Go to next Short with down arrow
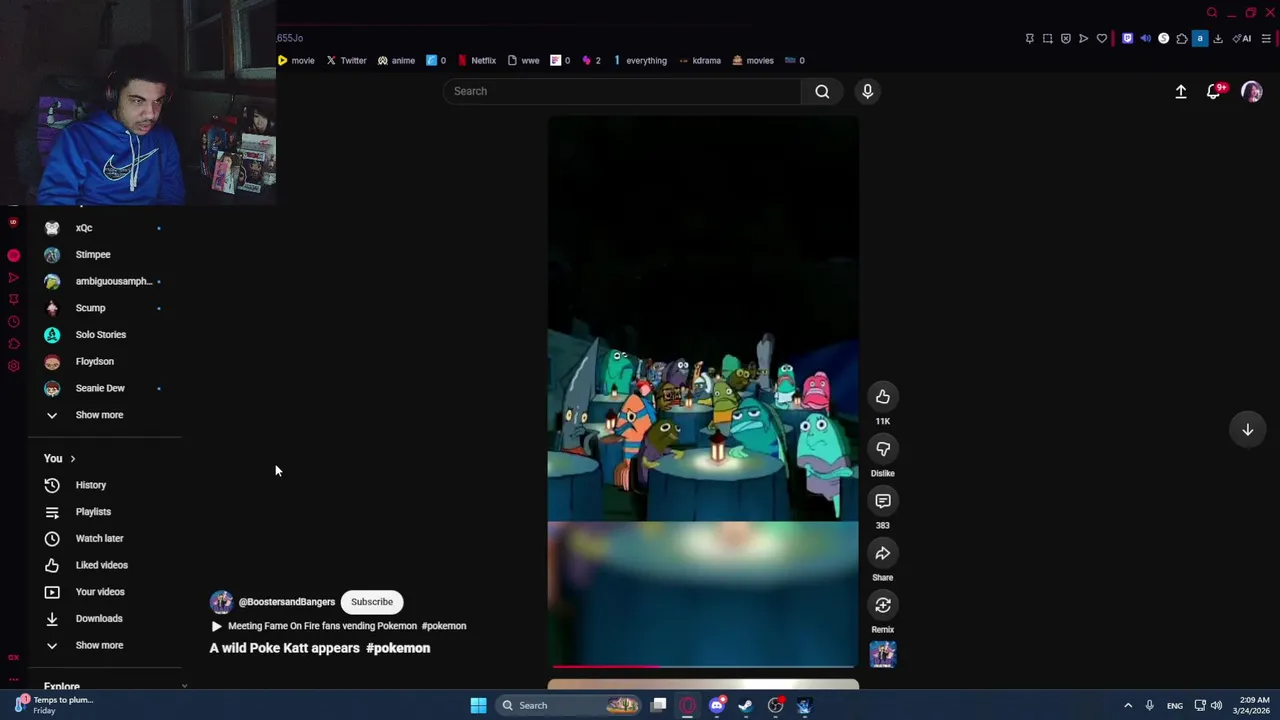The height and width of the screenshot is (720, 1280). pos(1248,429)
